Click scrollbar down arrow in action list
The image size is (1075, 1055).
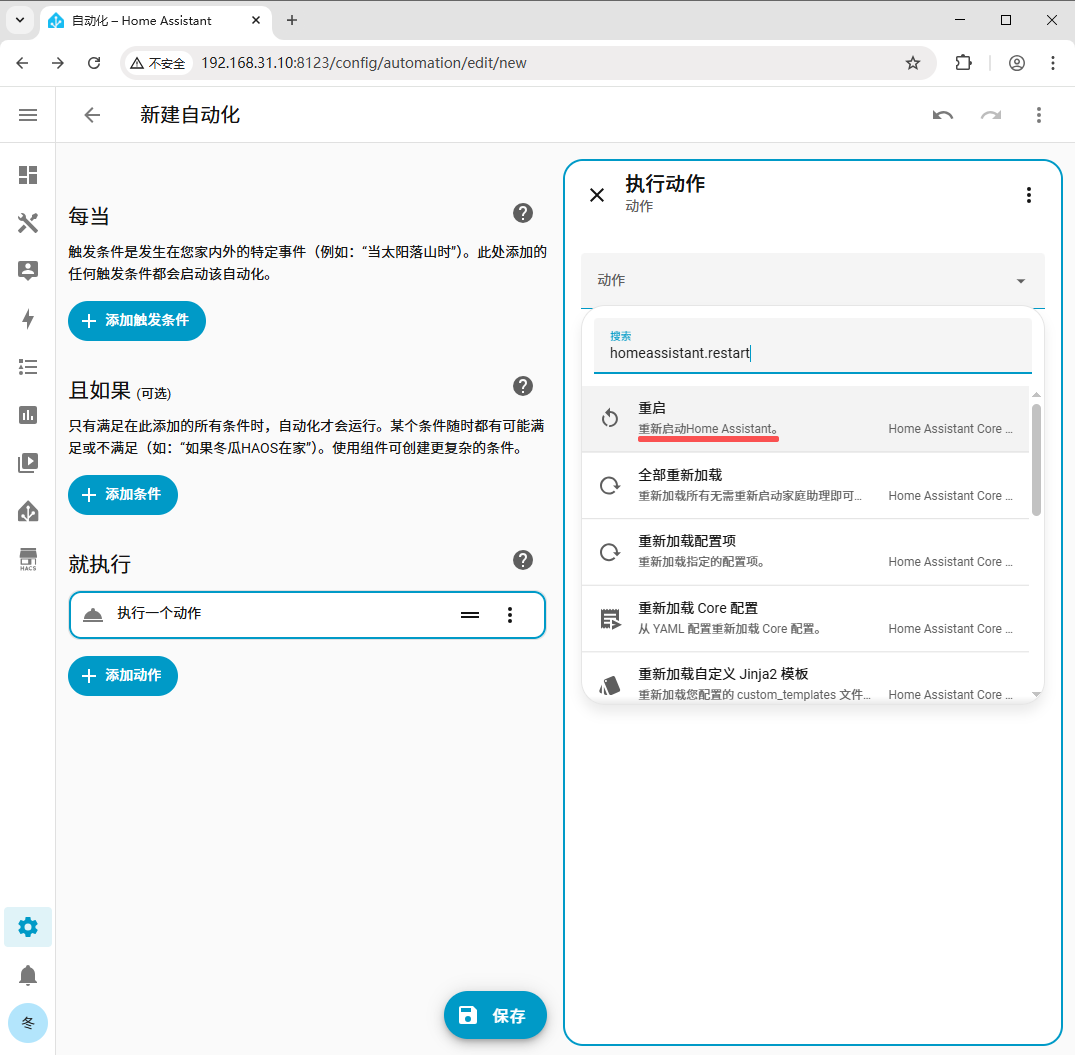point(1036,694)
